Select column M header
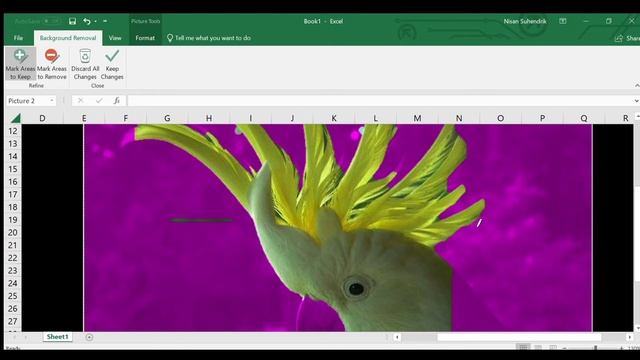Viewport: 640px width, 360px height. (x=417, y=118)
